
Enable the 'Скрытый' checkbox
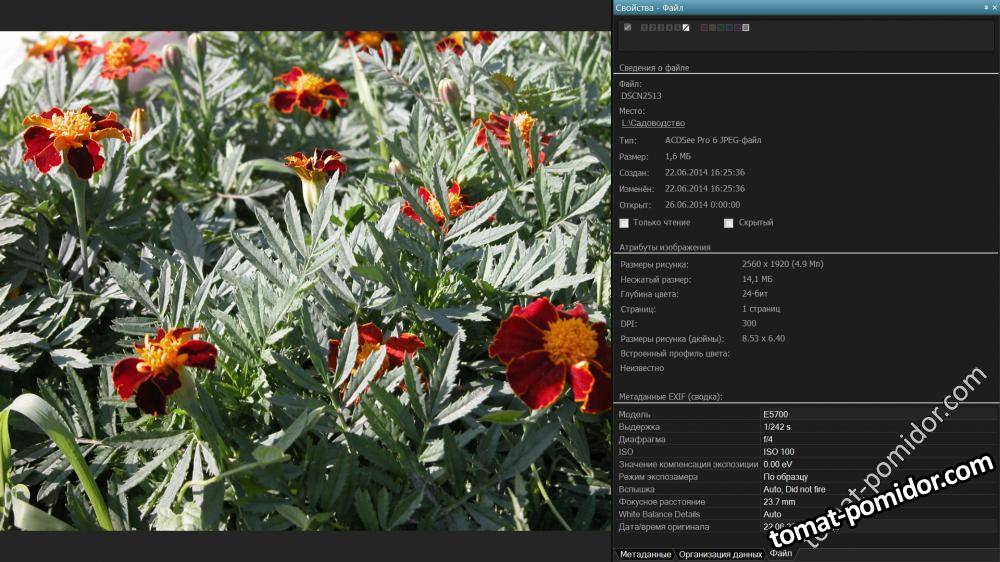pos(729,223)
